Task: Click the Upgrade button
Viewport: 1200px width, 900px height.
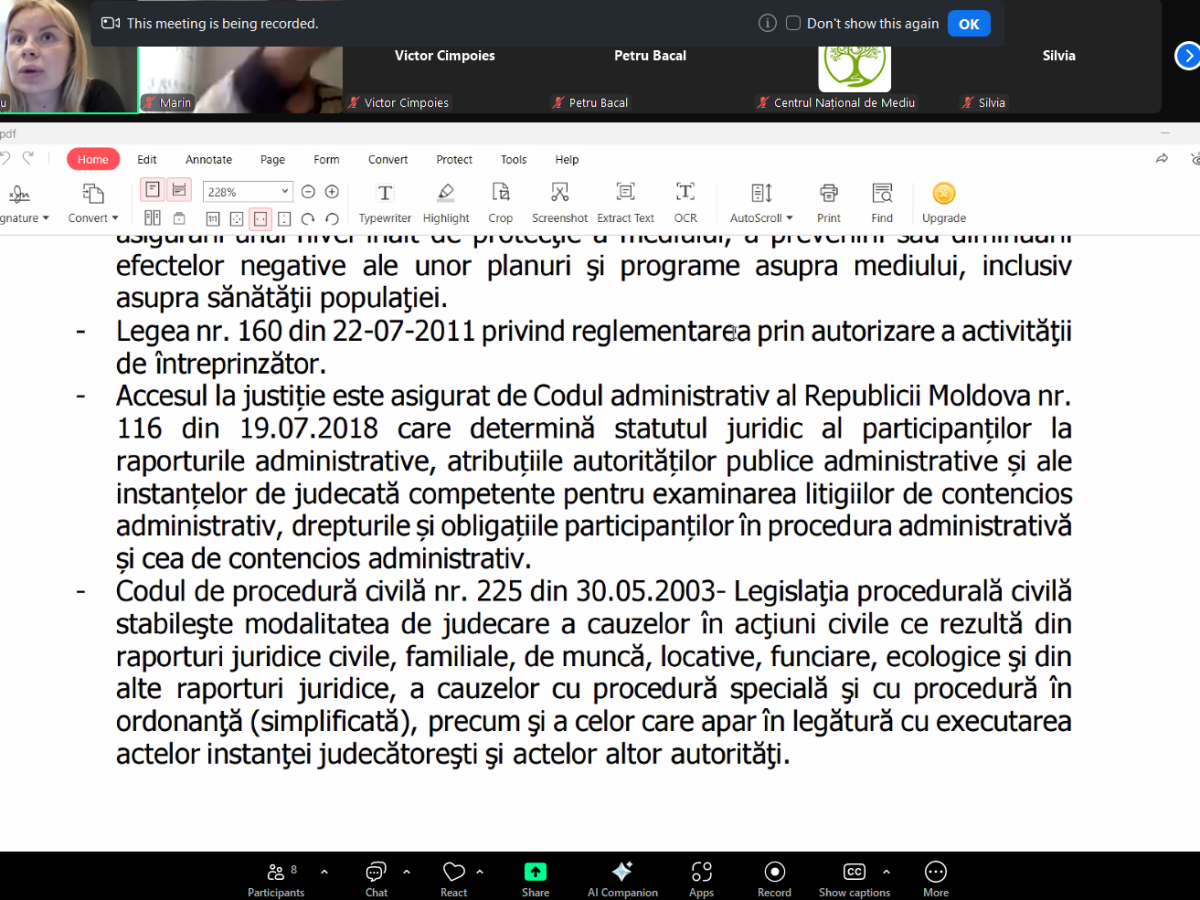Action: click(x=943, y=202)
